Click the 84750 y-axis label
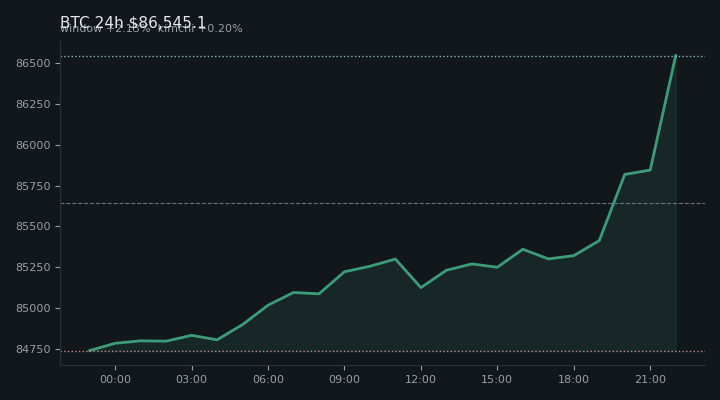 click(x=33, y=349)
